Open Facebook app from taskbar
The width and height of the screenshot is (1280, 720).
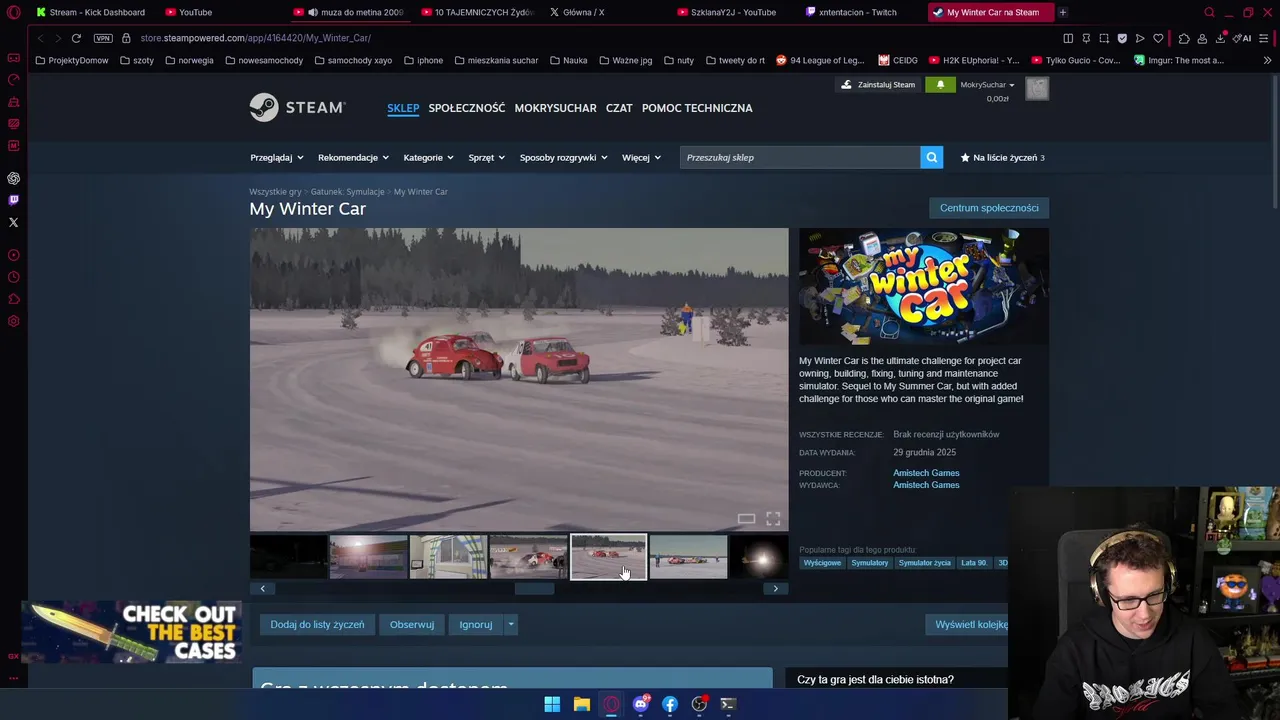coord(670,704)
